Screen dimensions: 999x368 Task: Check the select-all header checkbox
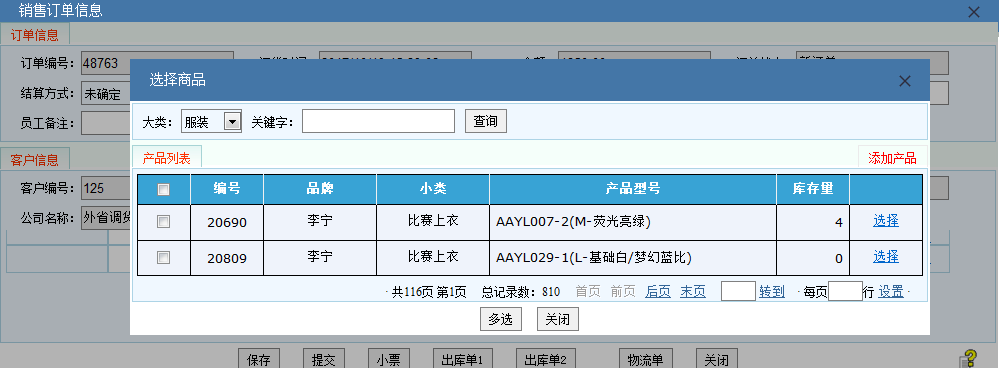[x=164, y=189]
